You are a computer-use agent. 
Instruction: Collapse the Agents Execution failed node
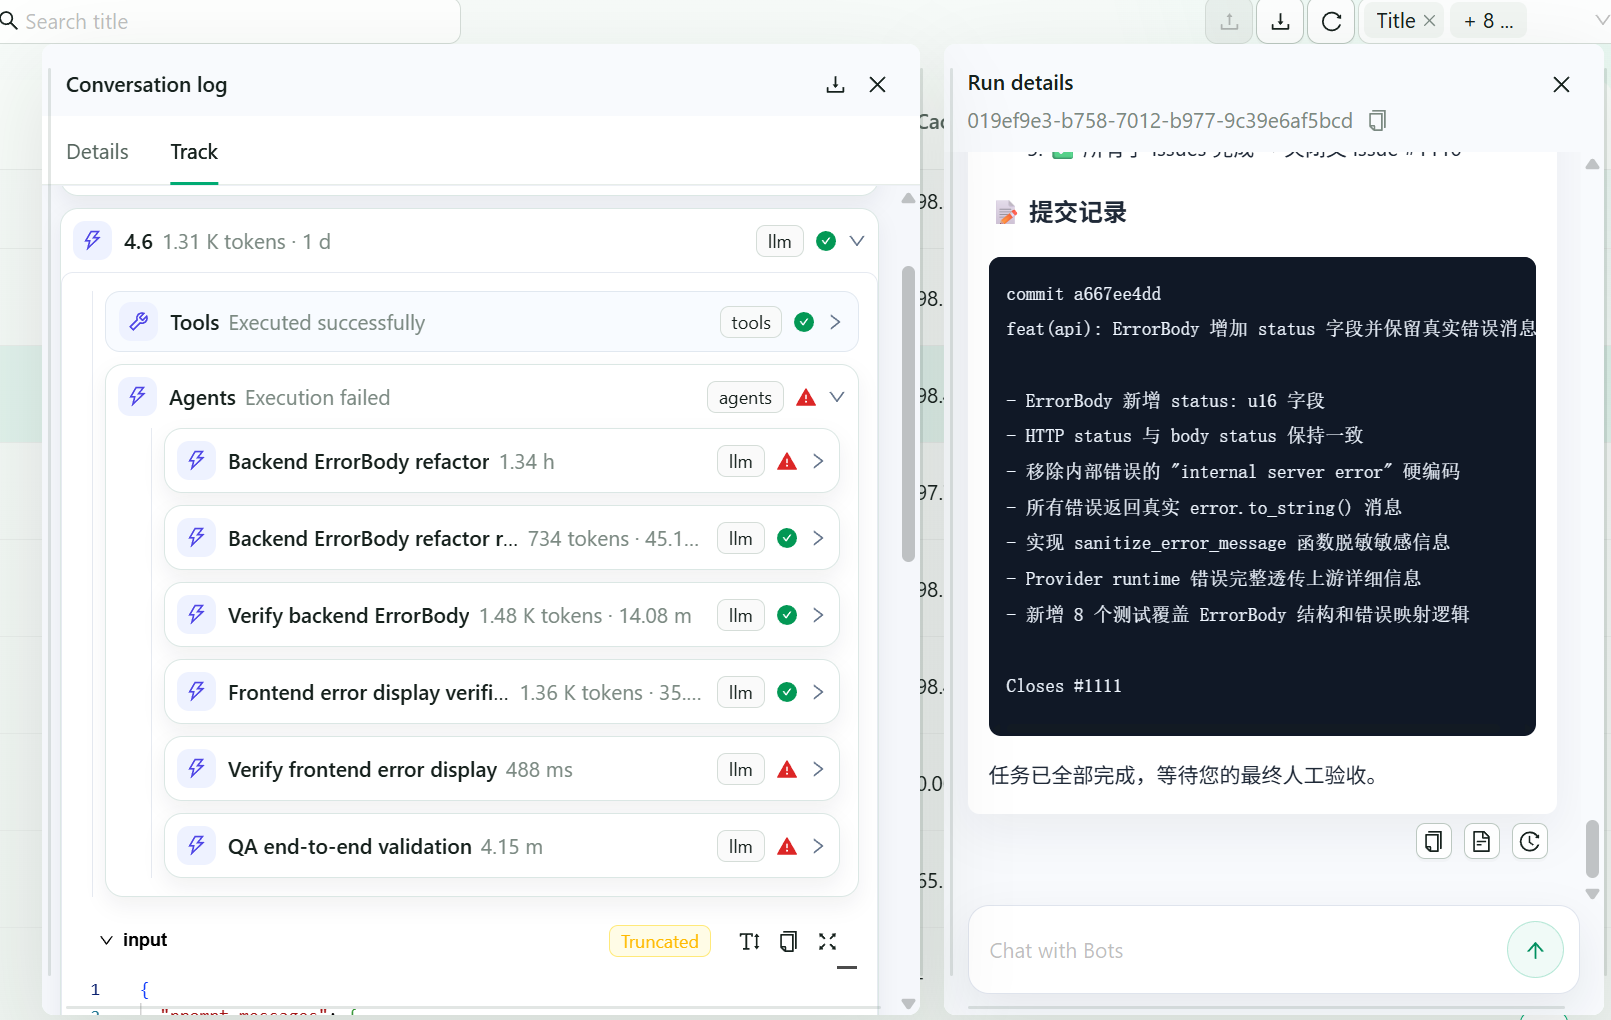click(x=837, y=397)
